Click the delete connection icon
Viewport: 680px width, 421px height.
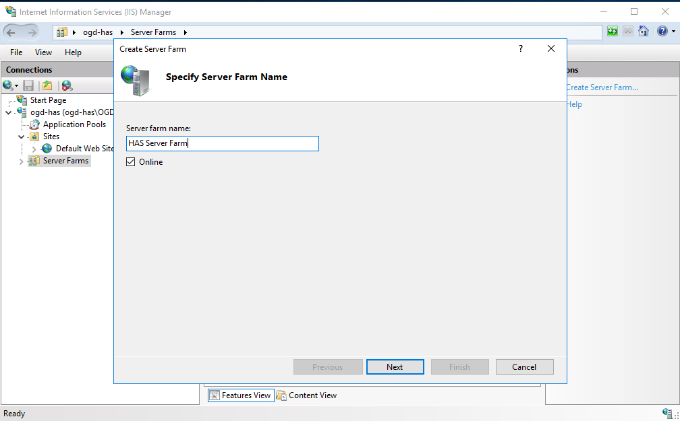(x=67, y=85)
